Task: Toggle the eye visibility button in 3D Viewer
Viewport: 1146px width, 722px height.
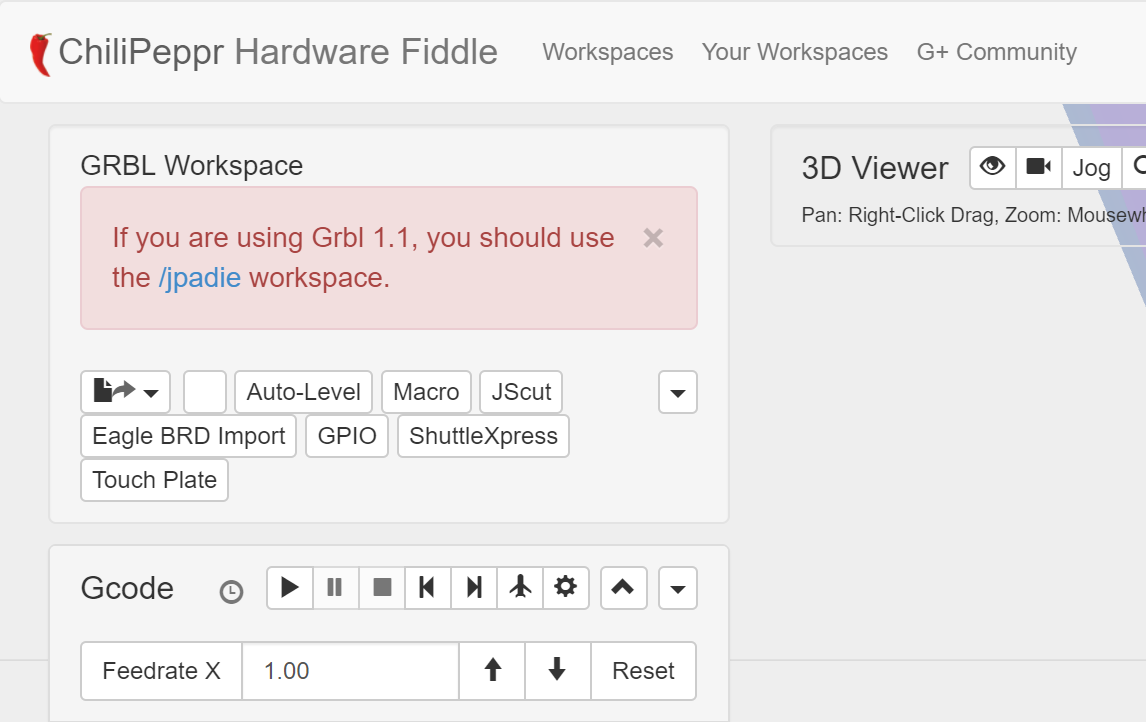Action: click(992, 167)
